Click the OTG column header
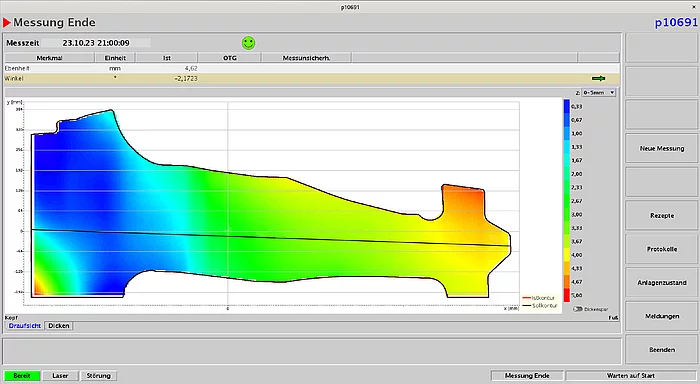 pos(229,58)
